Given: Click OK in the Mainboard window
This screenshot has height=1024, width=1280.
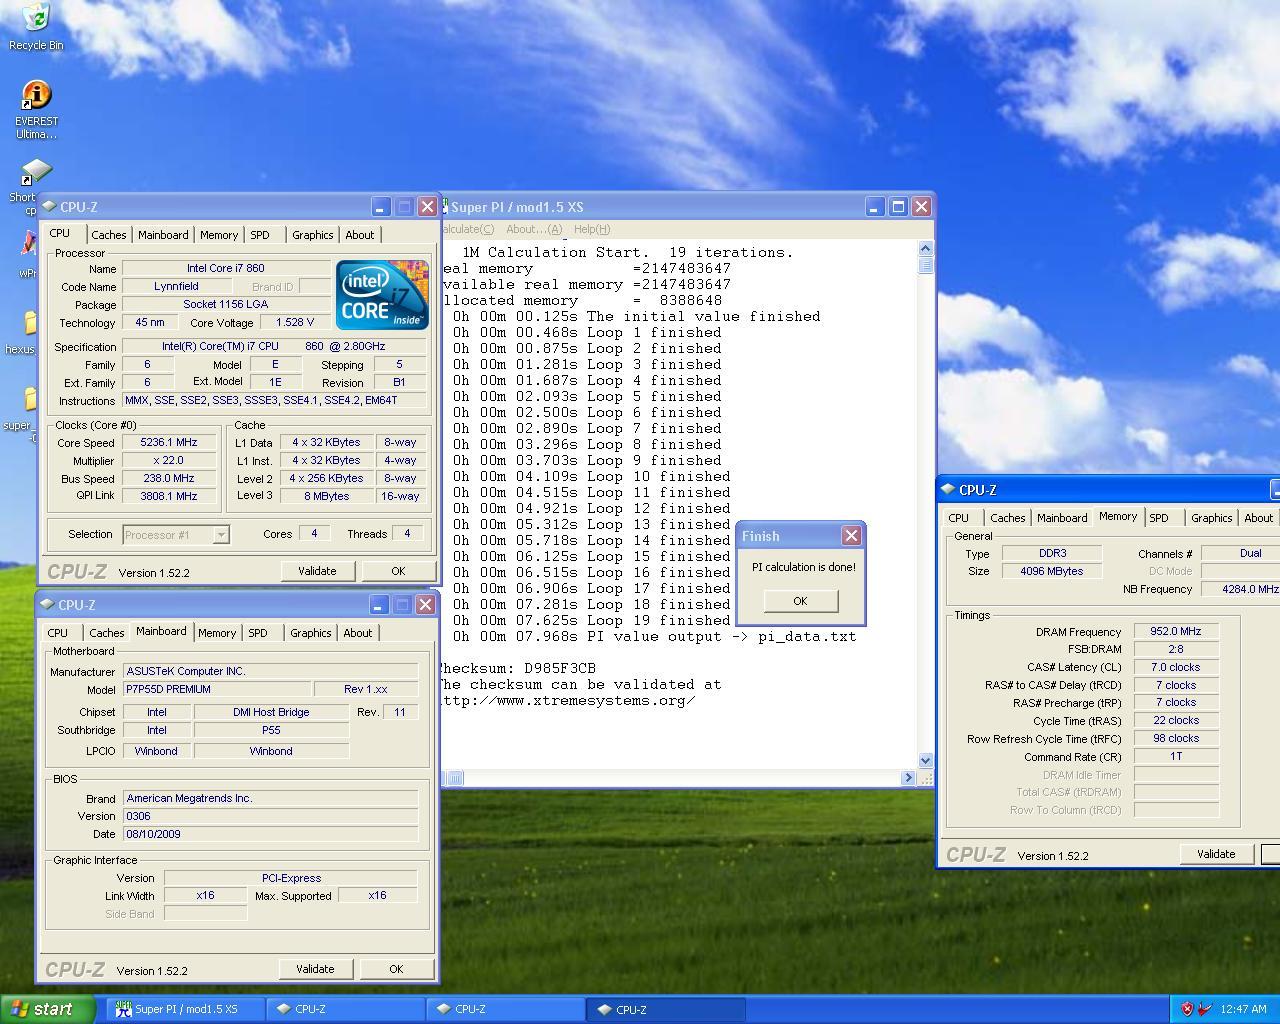Looking at the screenshot, I should click(x=396, y=969).
